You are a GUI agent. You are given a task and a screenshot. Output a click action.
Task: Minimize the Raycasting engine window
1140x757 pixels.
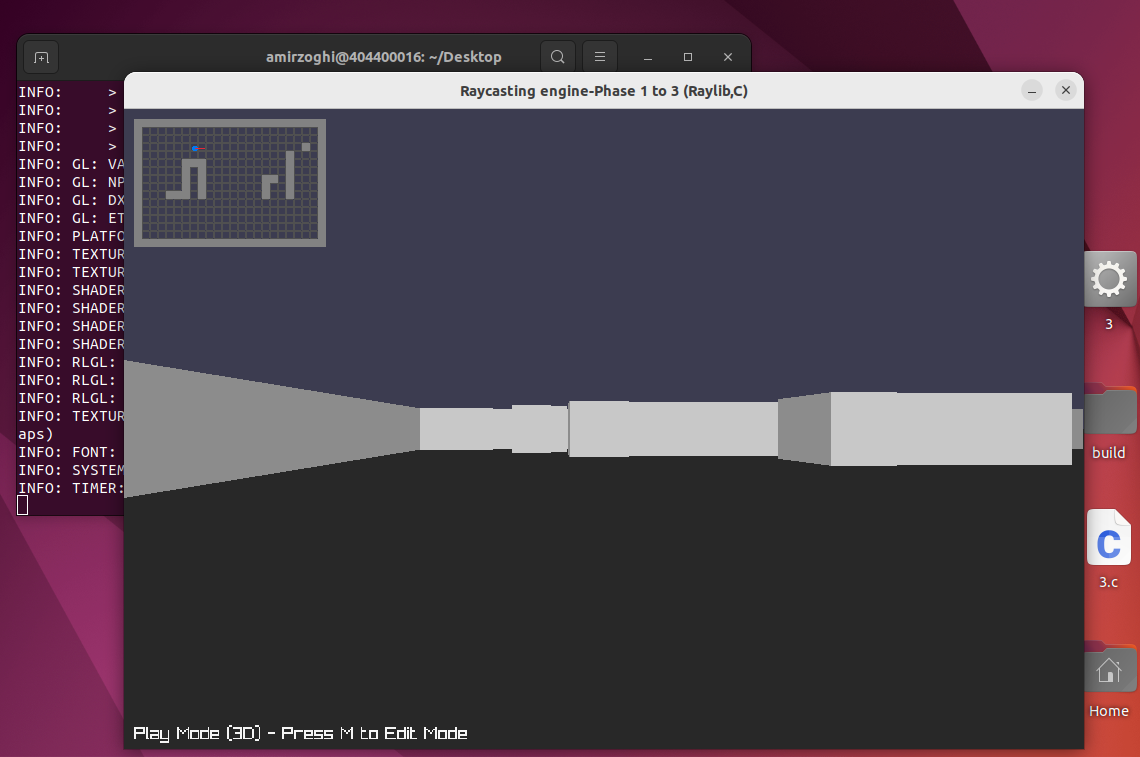pos(1032,91)
